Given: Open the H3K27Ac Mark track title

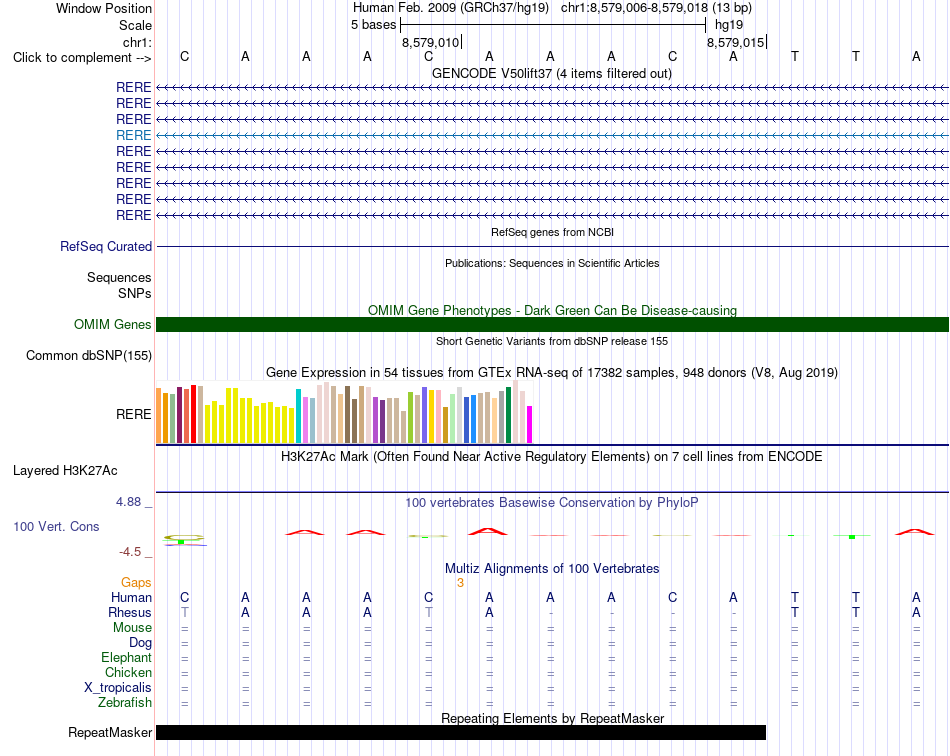Looking at the screenshot, I should coord(551,457).
